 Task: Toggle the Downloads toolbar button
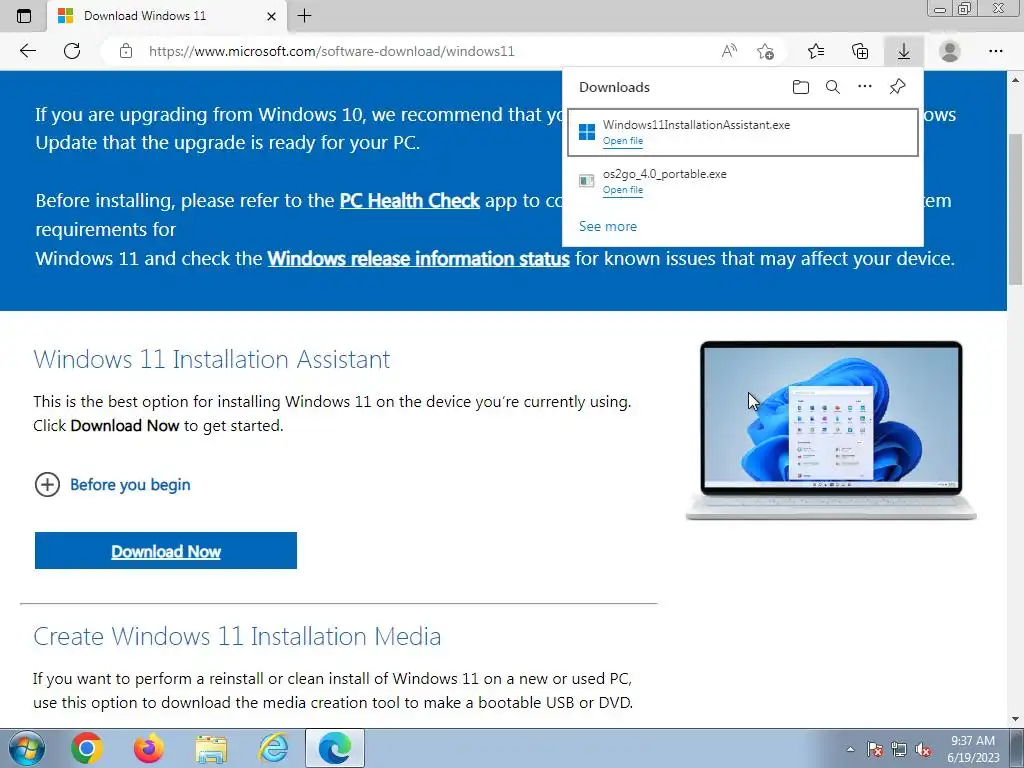[x=904, y=51]
